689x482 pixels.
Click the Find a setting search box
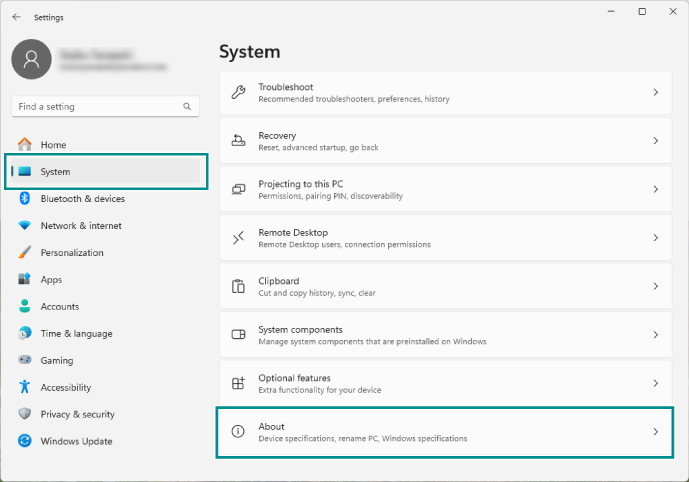click(x=96, y=106)
